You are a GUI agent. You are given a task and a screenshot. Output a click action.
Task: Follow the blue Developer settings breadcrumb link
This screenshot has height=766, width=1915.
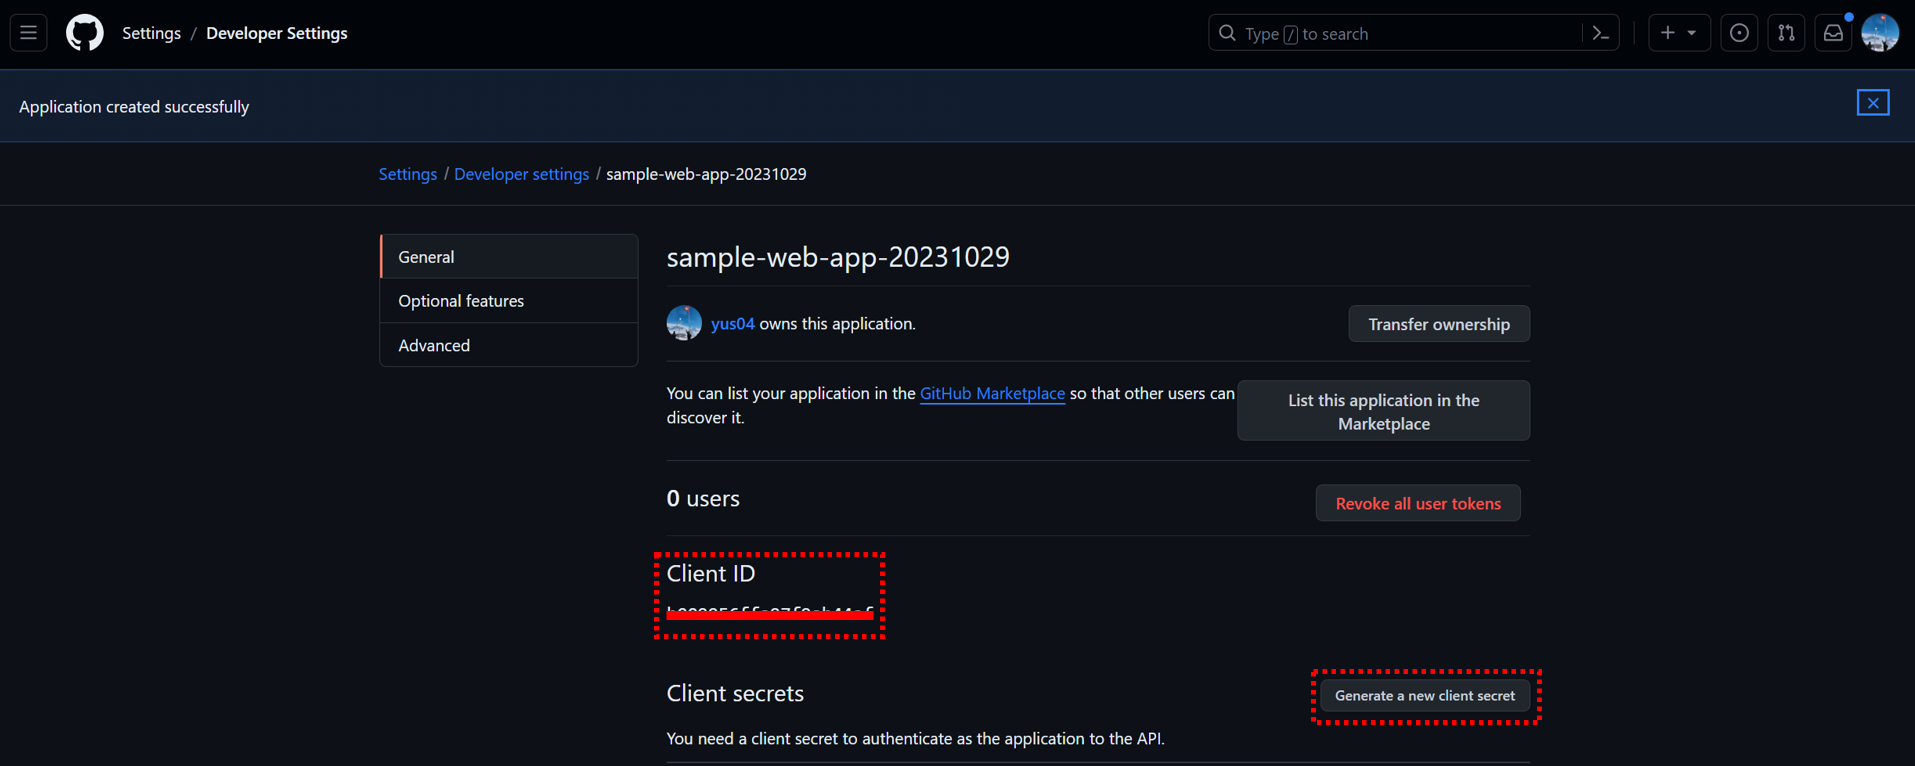click(521, 174)
